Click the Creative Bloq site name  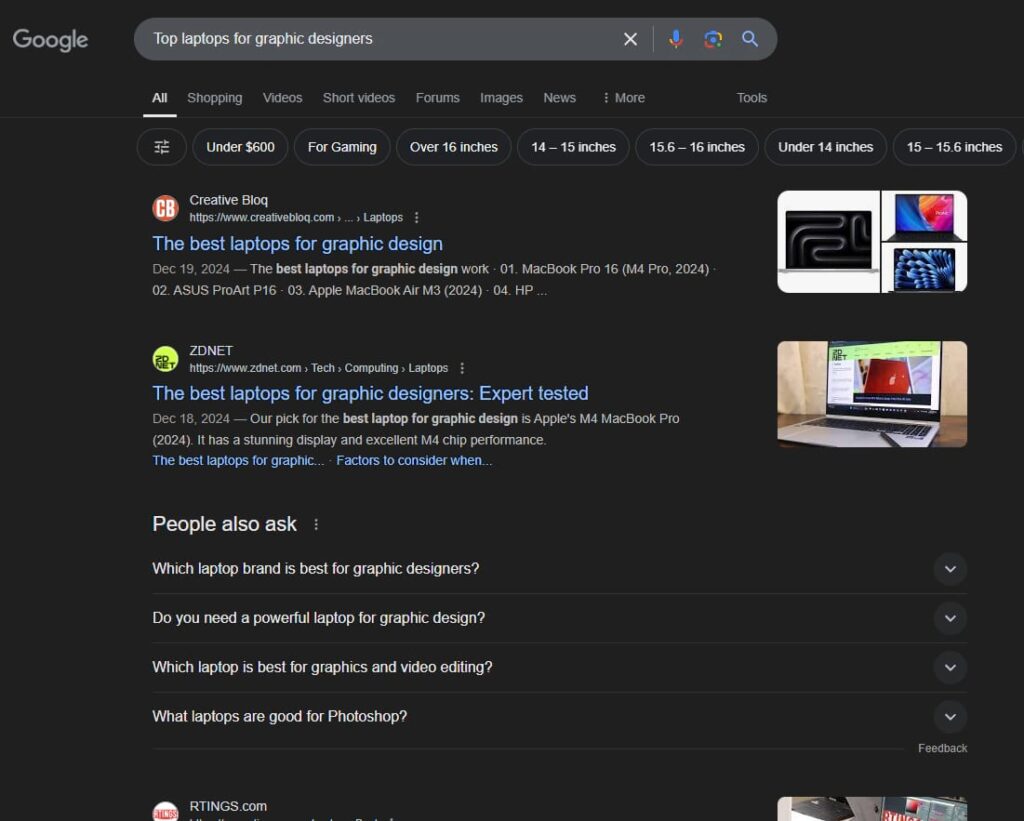pos(229,200)
